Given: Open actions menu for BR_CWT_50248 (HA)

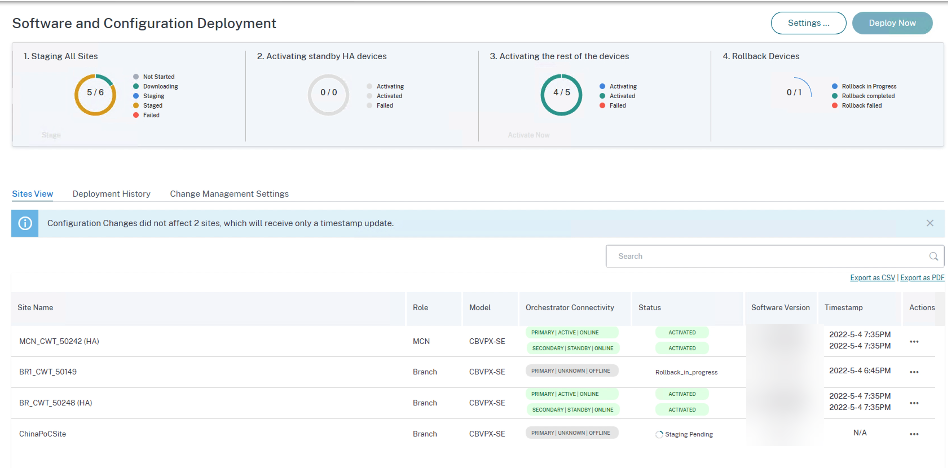Looking at the screenshot, I should [914, 403].
